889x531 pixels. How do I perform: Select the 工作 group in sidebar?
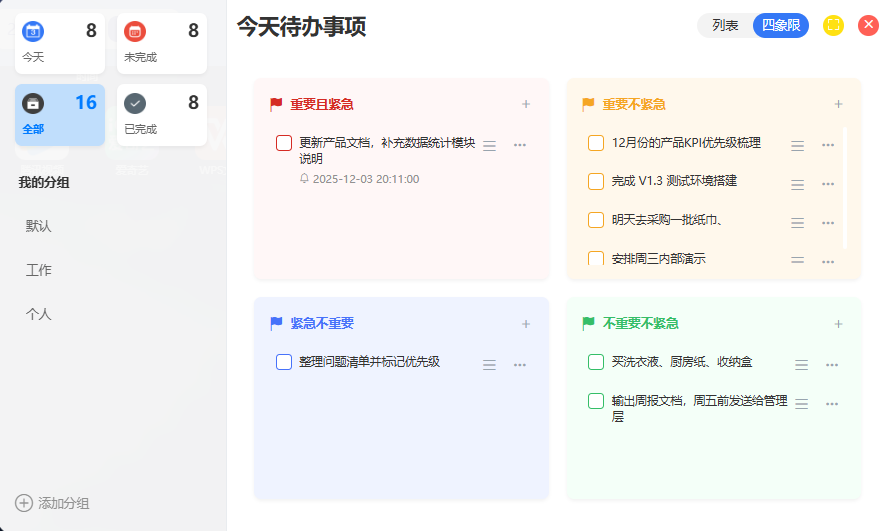click(x=39, y=270)
